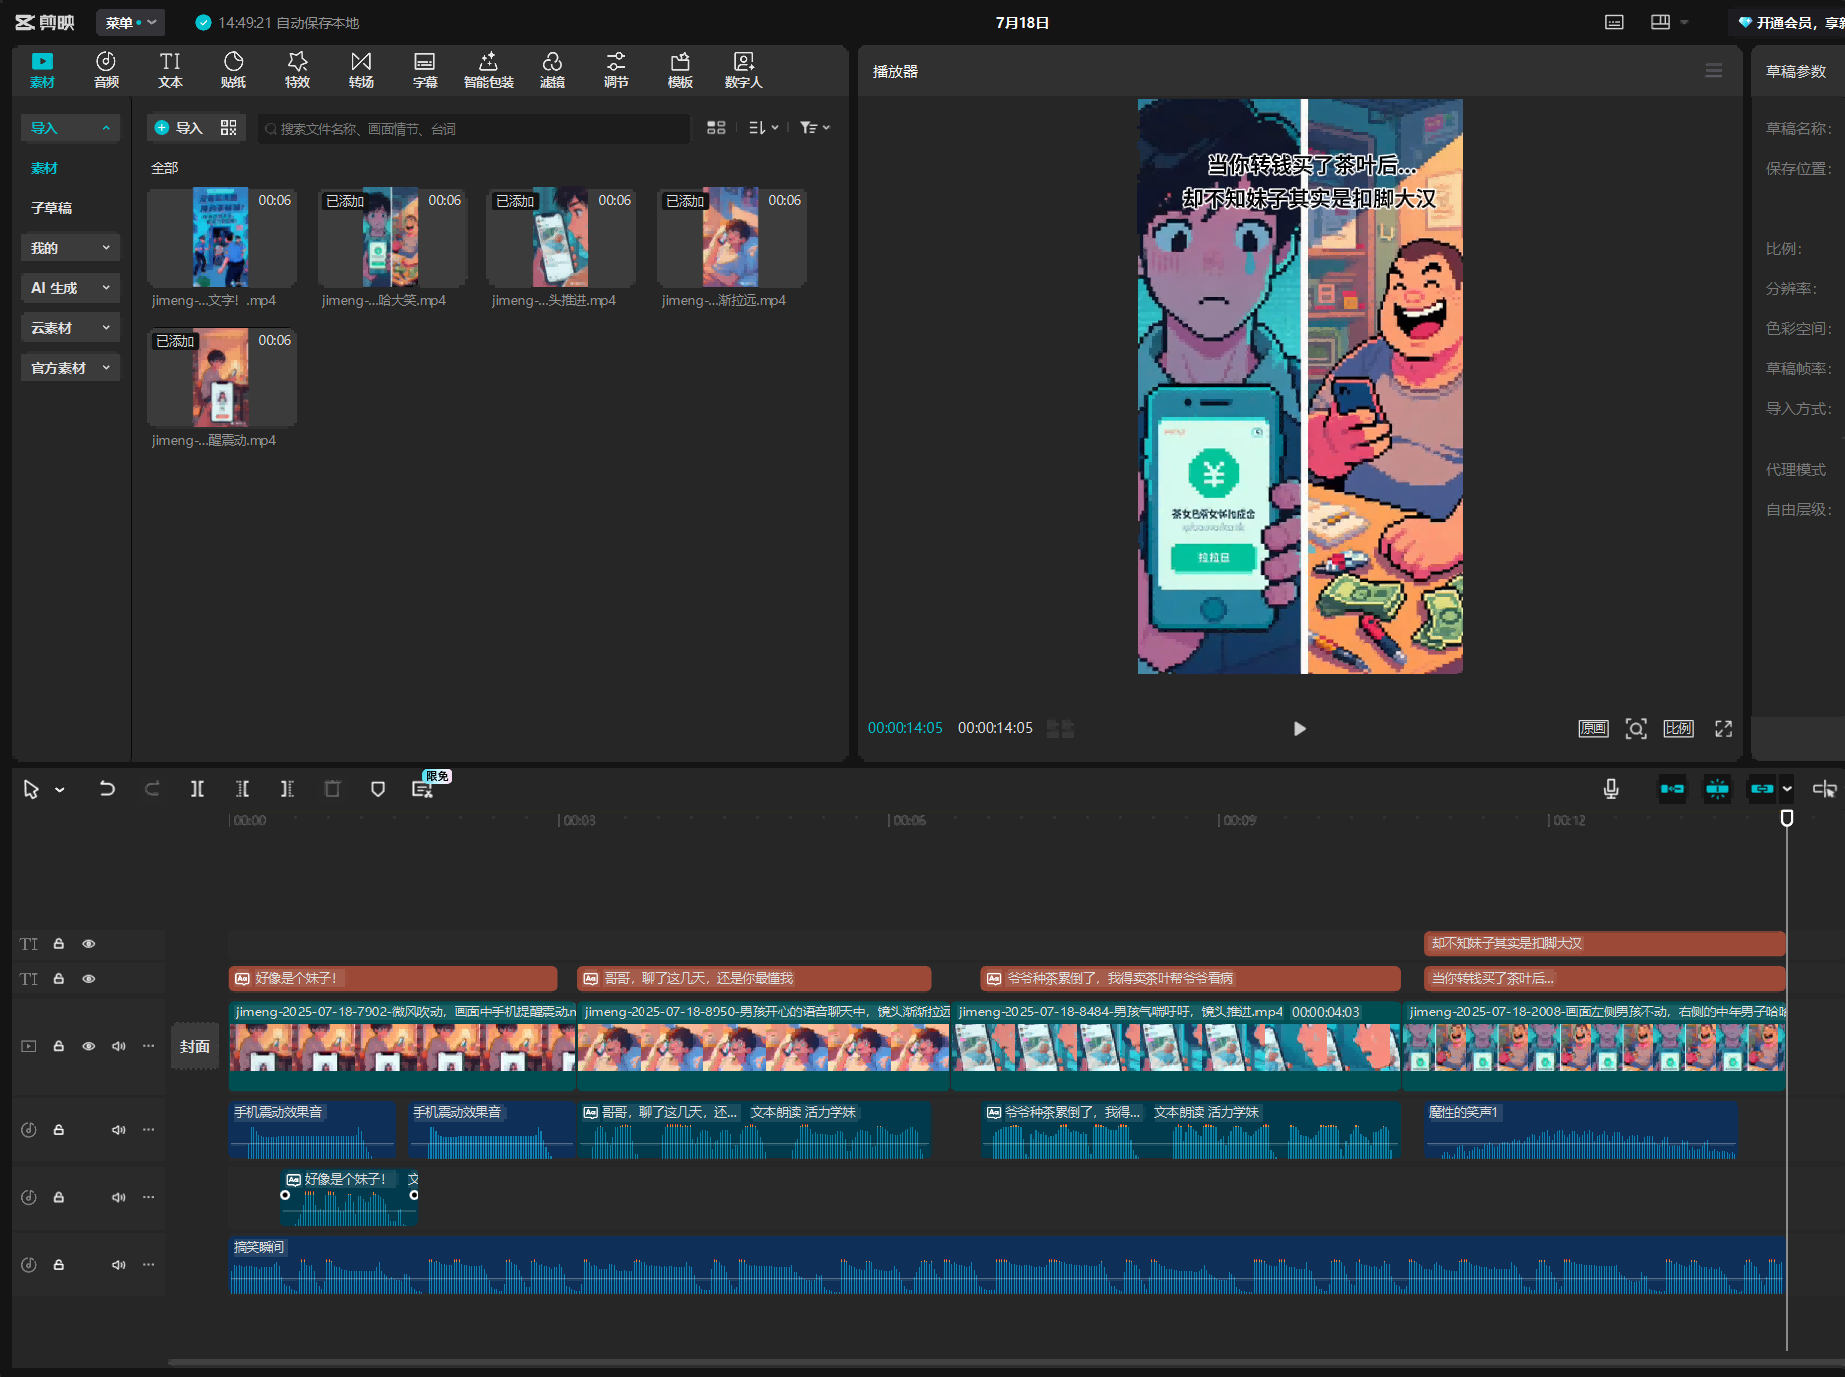Click the 导入 import button with plus
The image size is (1845, 1377).
click(178, 128)
